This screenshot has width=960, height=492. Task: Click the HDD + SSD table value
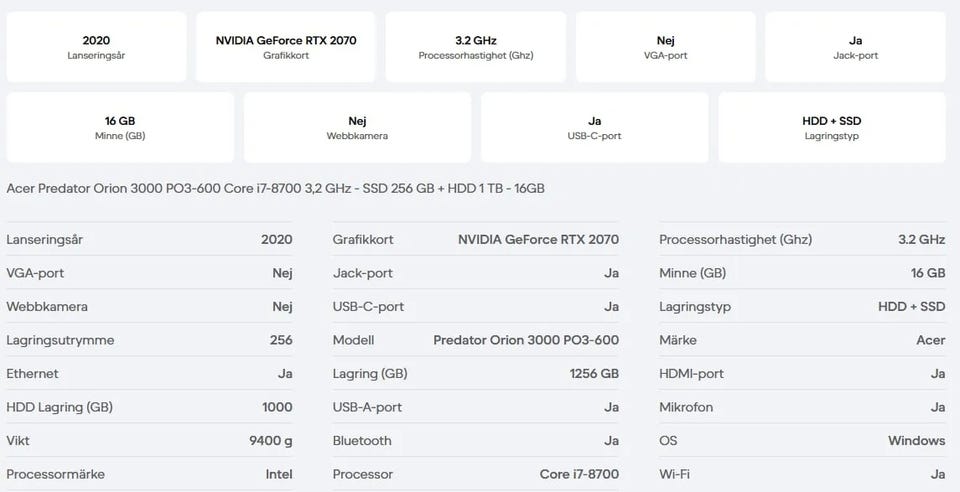[x=912, y=307]
